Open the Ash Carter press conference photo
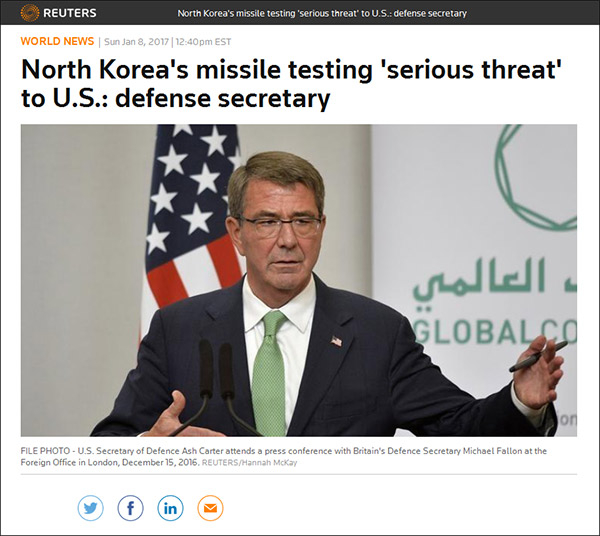Viewport: 600px width, 536px height. coord(298,280)
